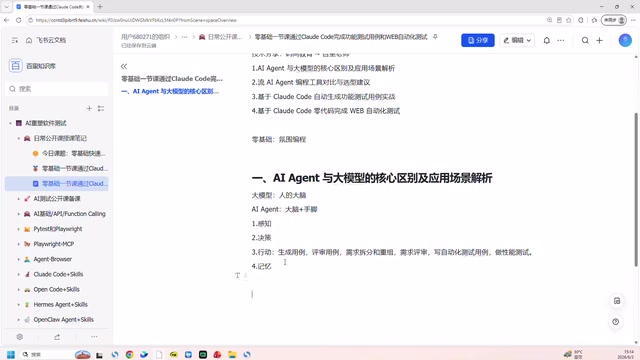Click the zoom magnifier icon in address bar
The height and width of the screenshot is (360, 640).
549,20
